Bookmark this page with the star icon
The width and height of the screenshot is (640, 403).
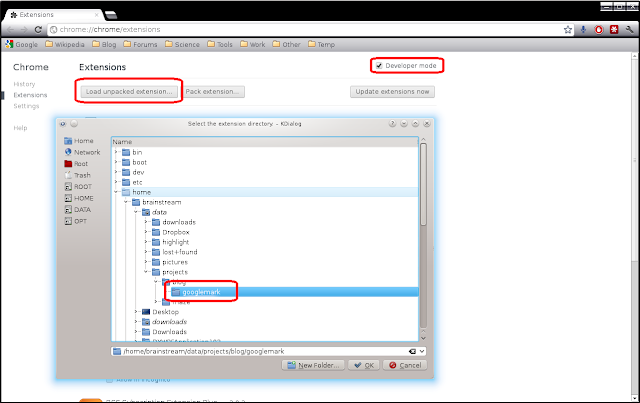pyautogui.click(x=568, y=29)
